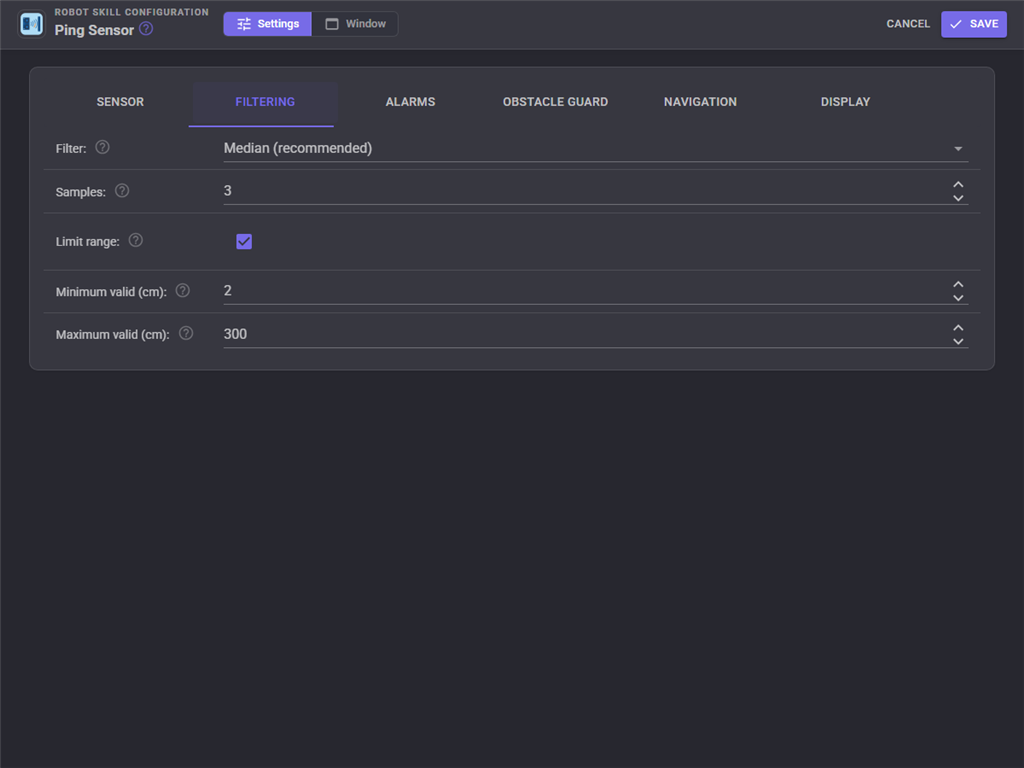Decrease Samples with down arrow
Image resolution: width=1024 pixels, height=768 pixels.
tap(958, 198)
